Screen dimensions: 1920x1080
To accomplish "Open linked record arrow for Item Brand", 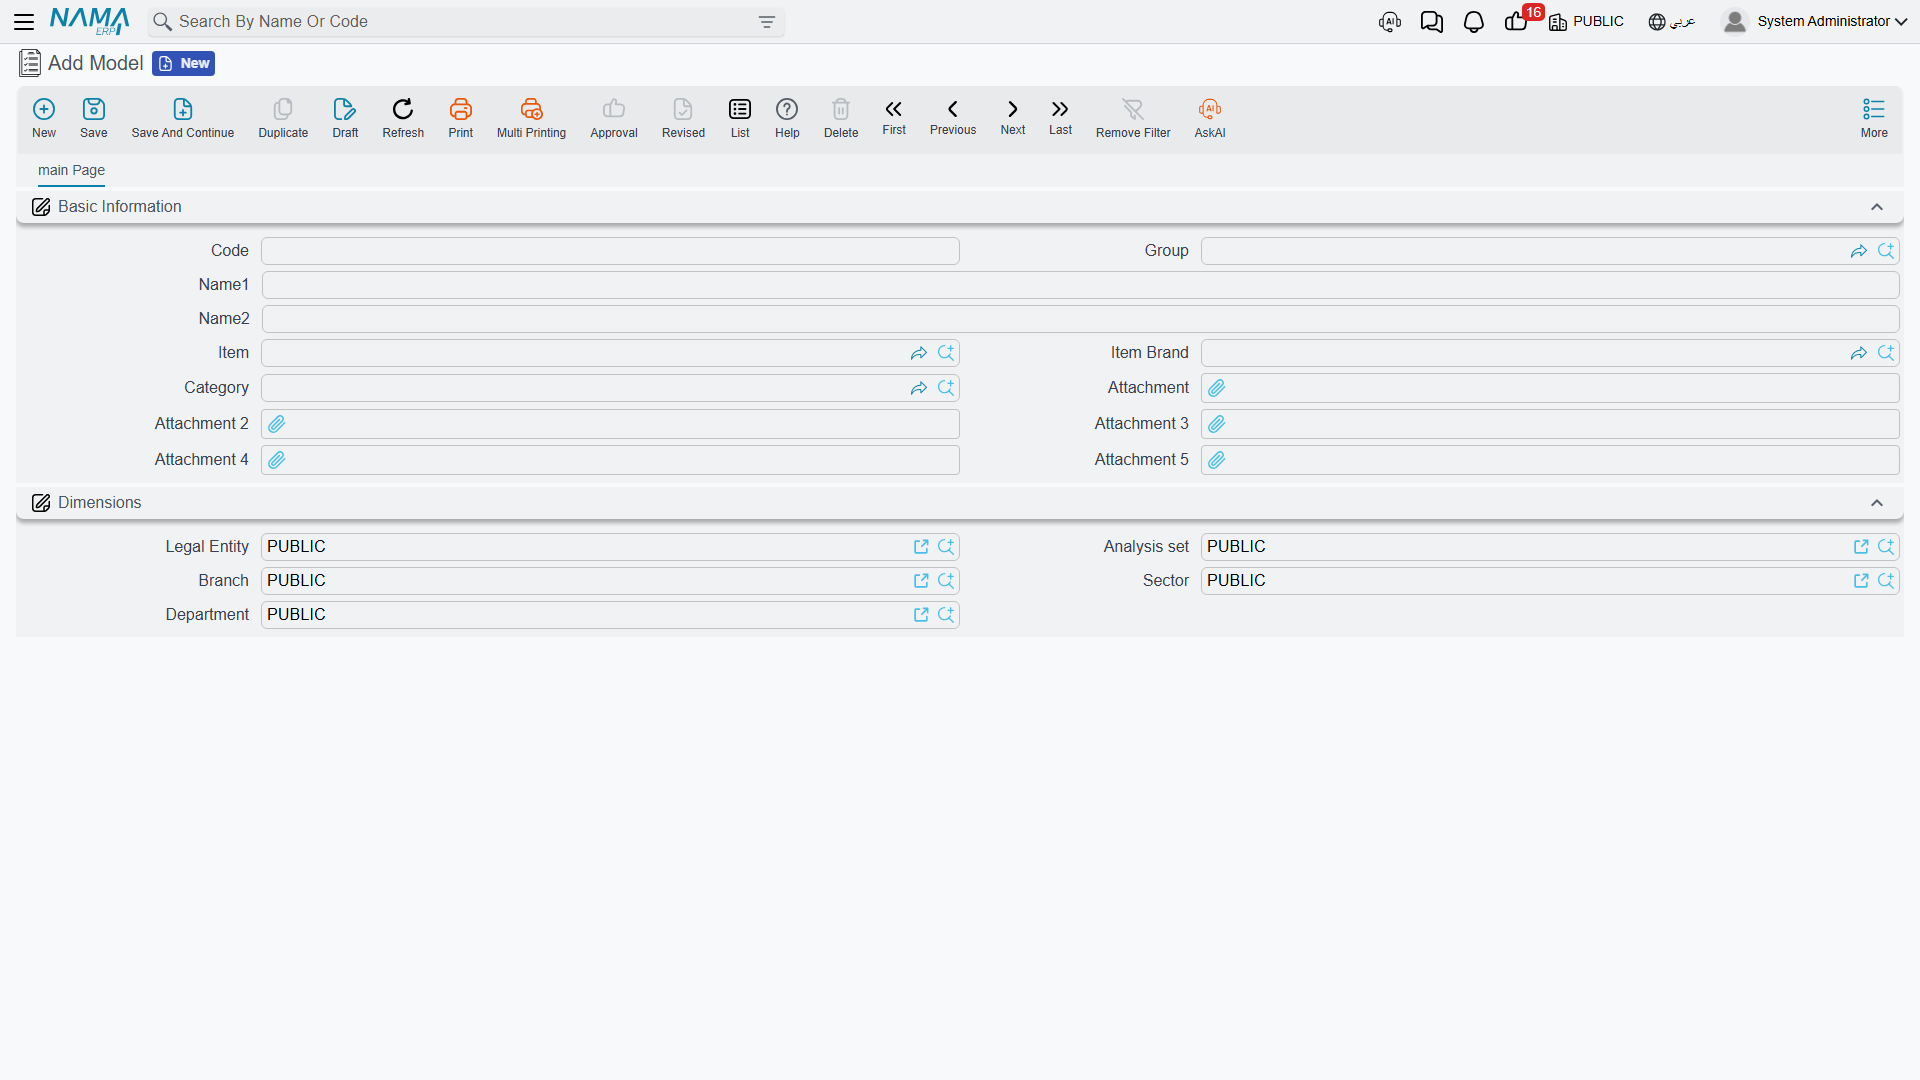I will [1859, 353].
